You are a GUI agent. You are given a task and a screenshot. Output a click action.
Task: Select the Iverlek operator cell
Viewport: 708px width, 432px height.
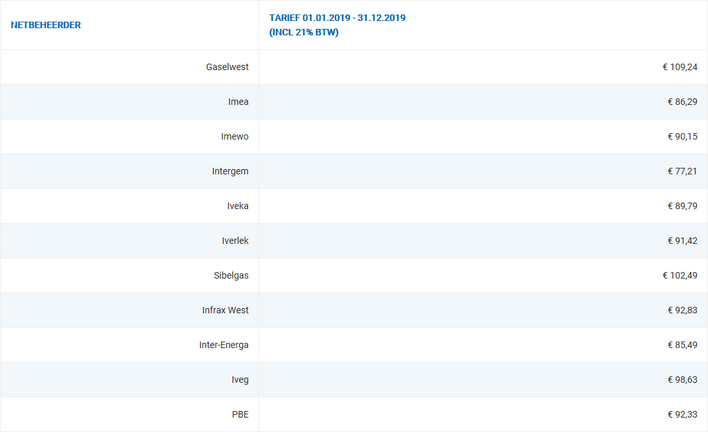(x=233, y=241)
